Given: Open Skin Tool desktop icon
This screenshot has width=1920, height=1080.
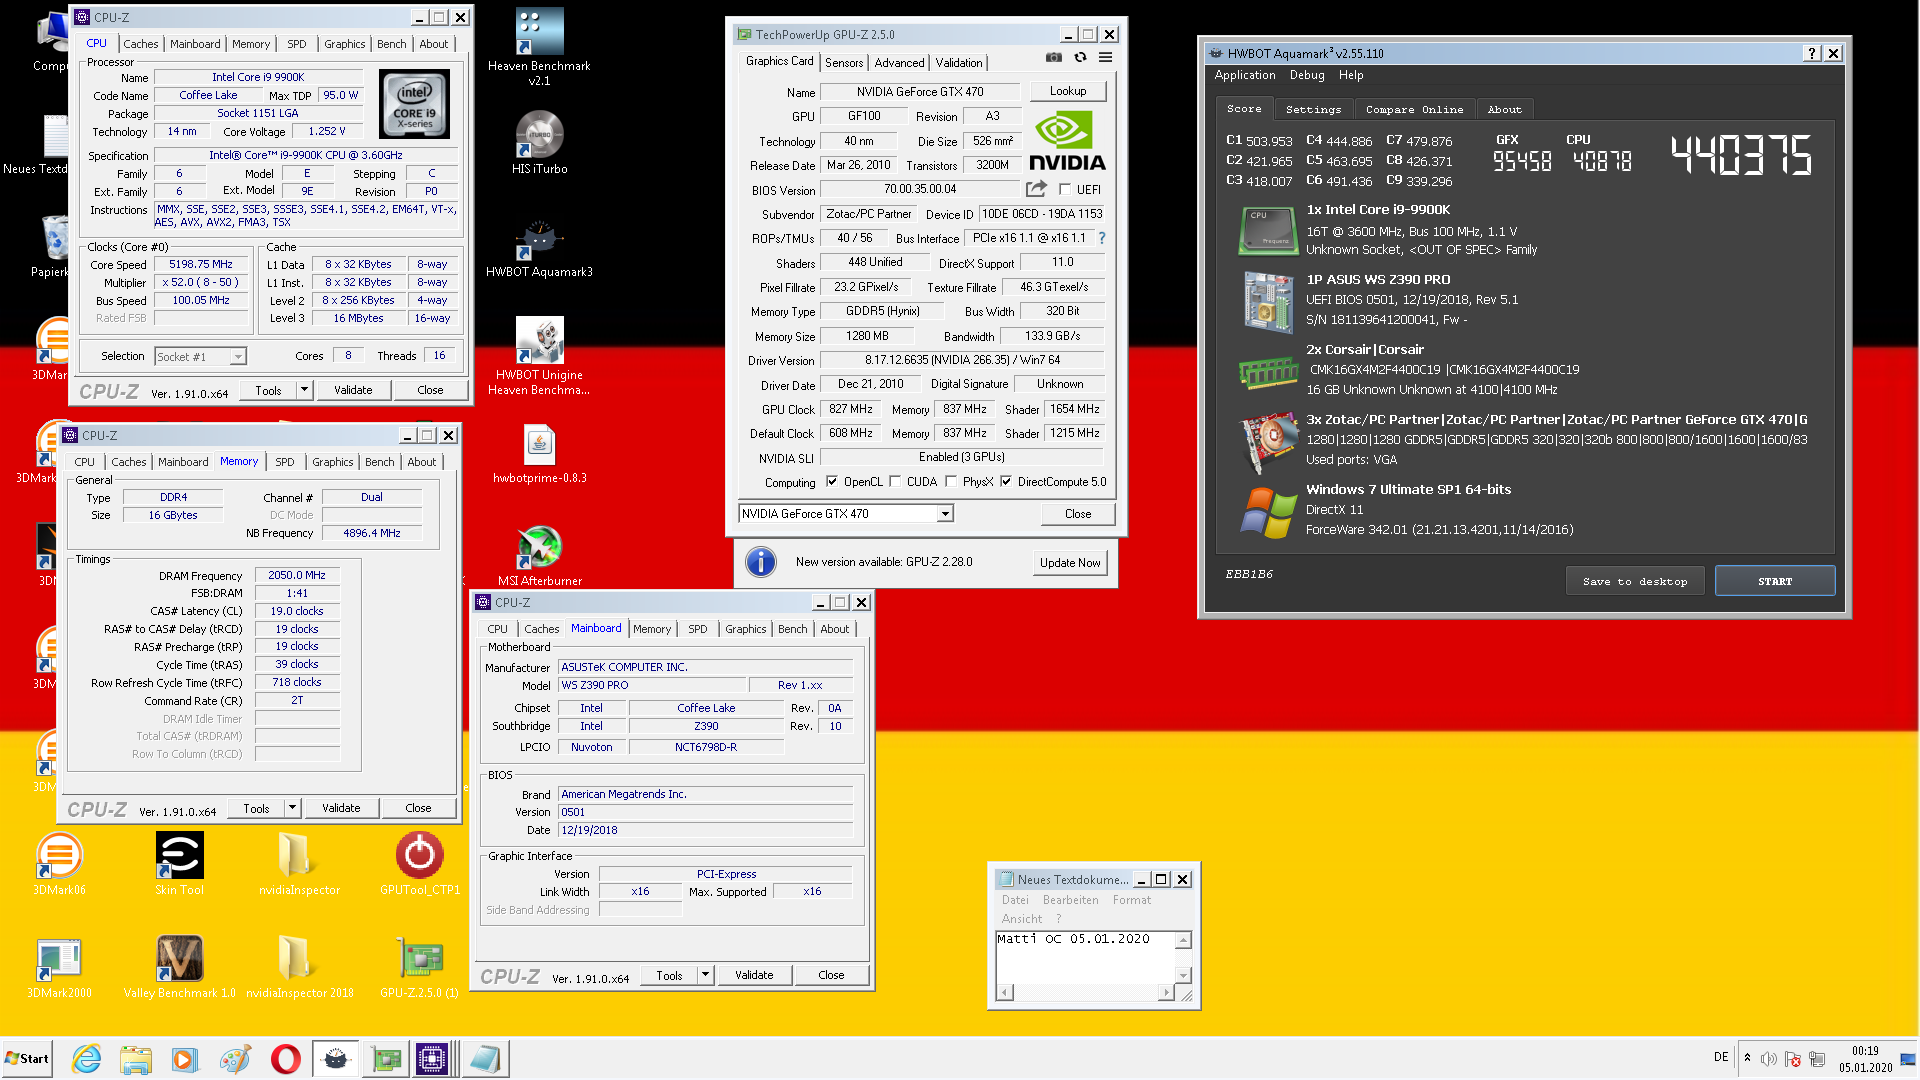Looking at the screenshot, I should pyautogui.click(x=180, y=864).
